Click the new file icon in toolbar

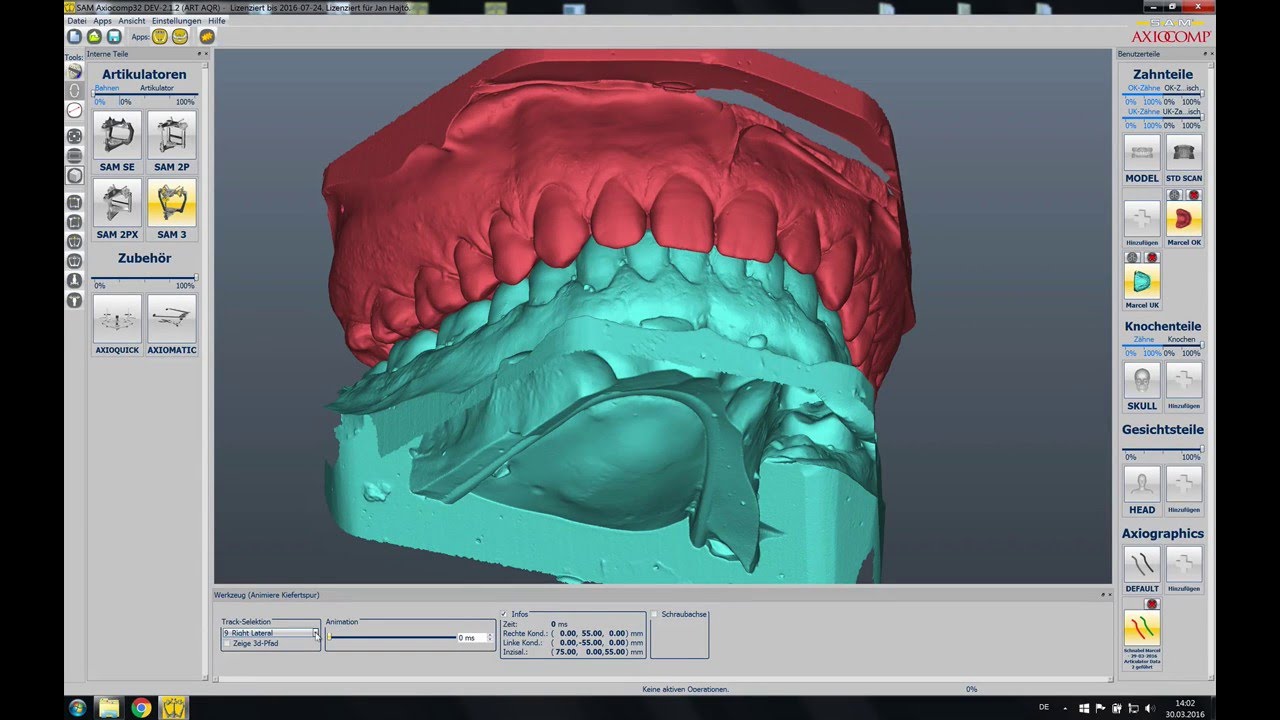(x=74, y=37)
